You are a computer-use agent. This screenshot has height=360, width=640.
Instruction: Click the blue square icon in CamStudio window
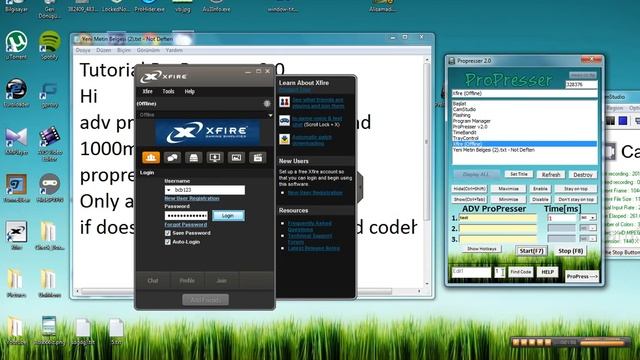click(x=623, y=120)
